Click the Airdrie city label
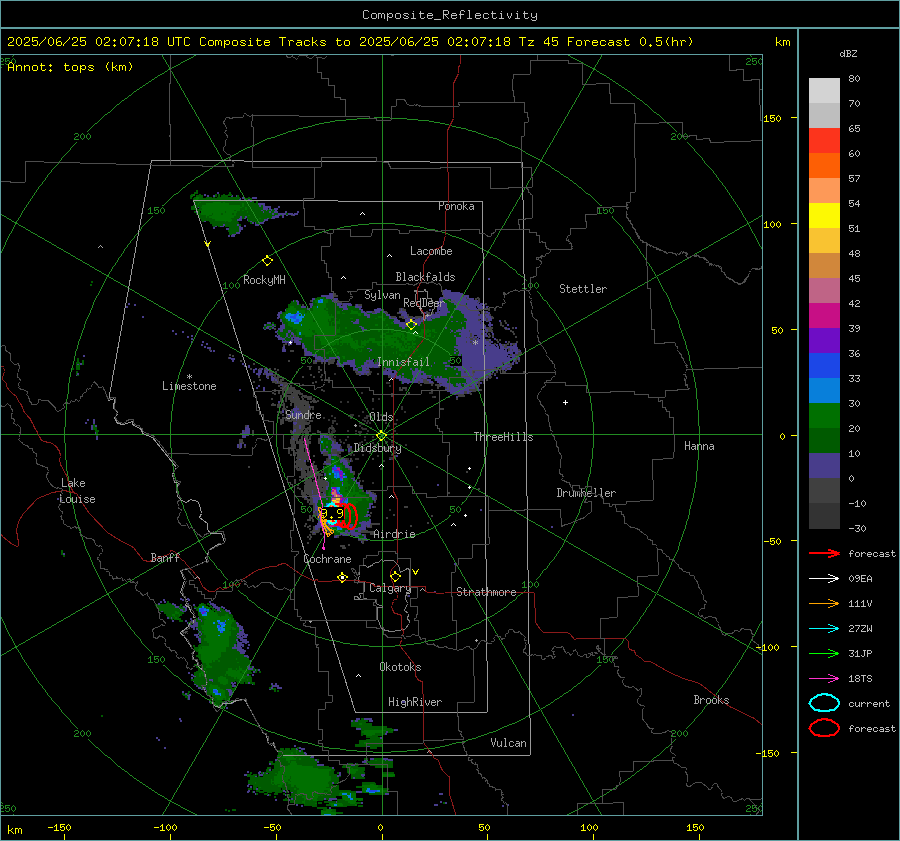Viewport: 900px width, 841px height. (394, 534)
